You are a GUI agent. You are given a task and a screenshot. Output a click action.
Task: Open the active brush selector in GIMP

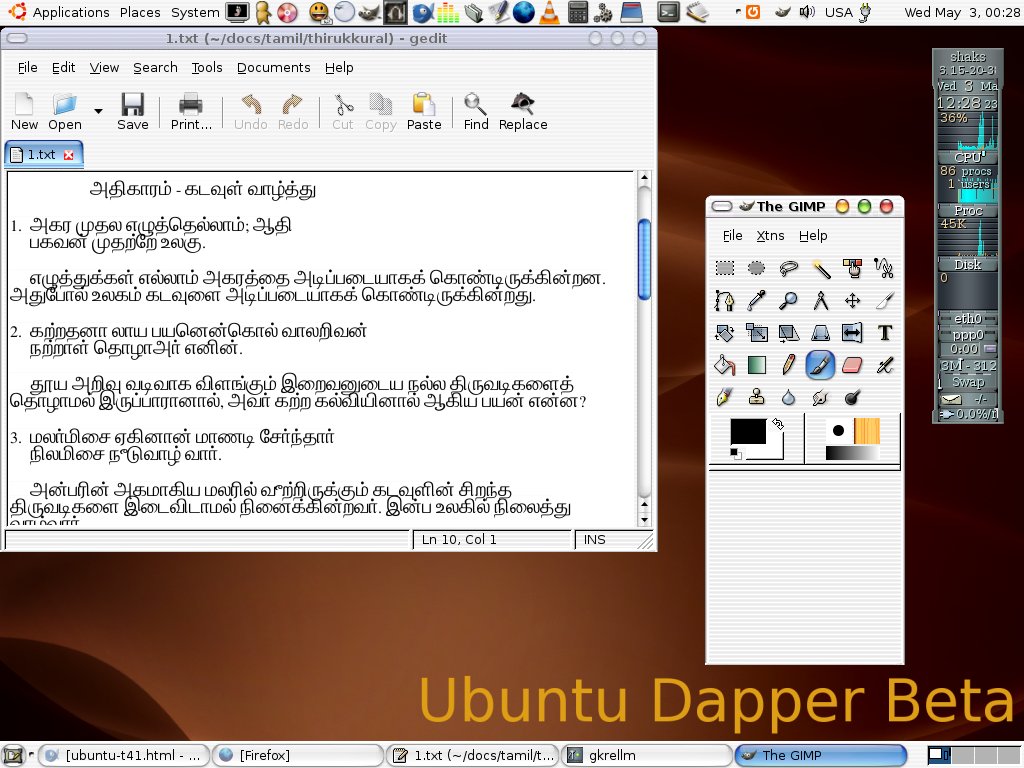point(838,430)
